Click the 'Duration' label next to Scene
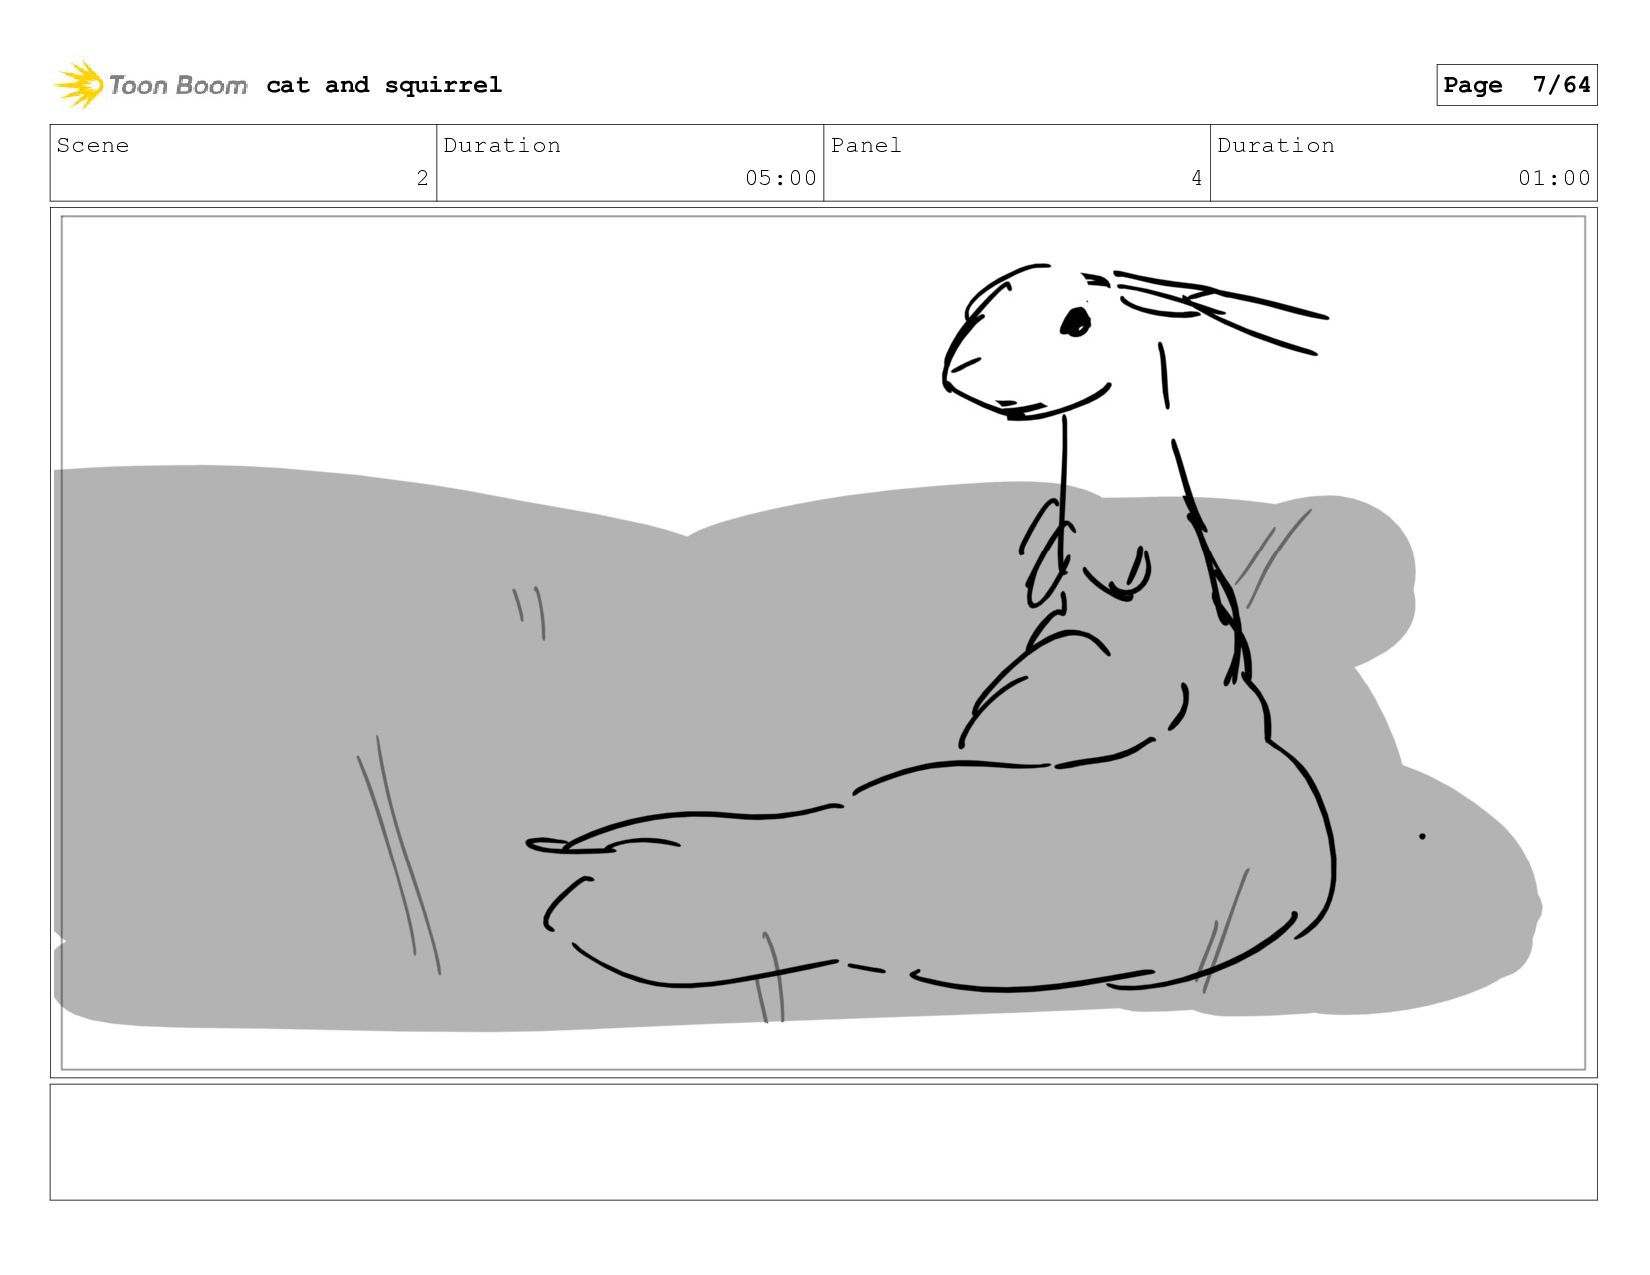Image resolution: width=1650 pixels, height=1275 pixels. (502, 145)
